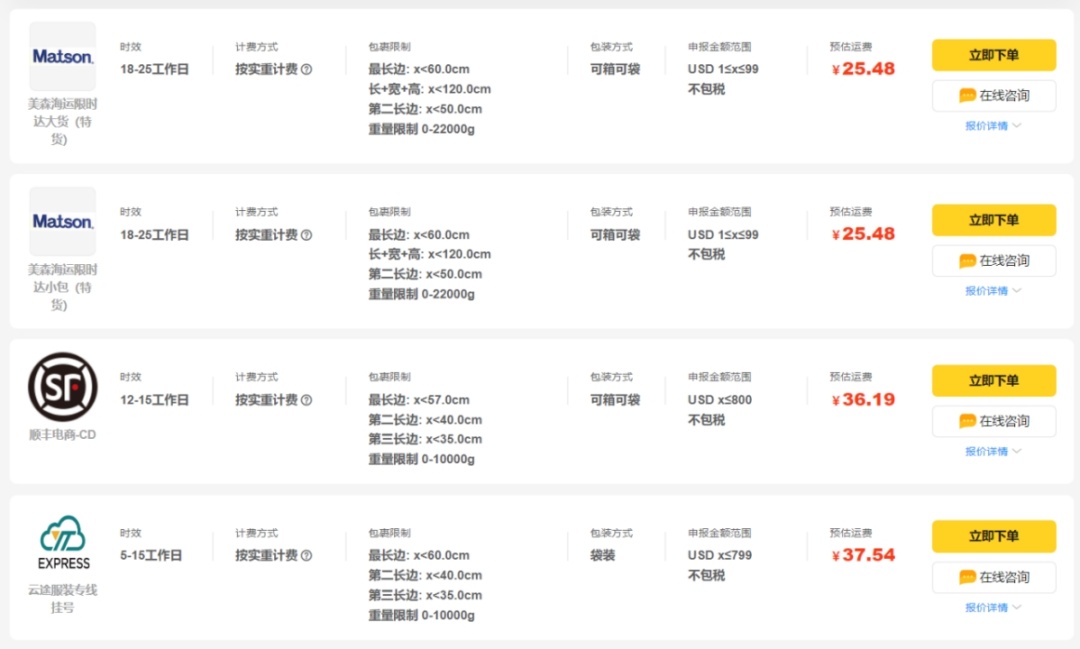Click the Matson logo for 美森海运限时达小包

[62, 221]
